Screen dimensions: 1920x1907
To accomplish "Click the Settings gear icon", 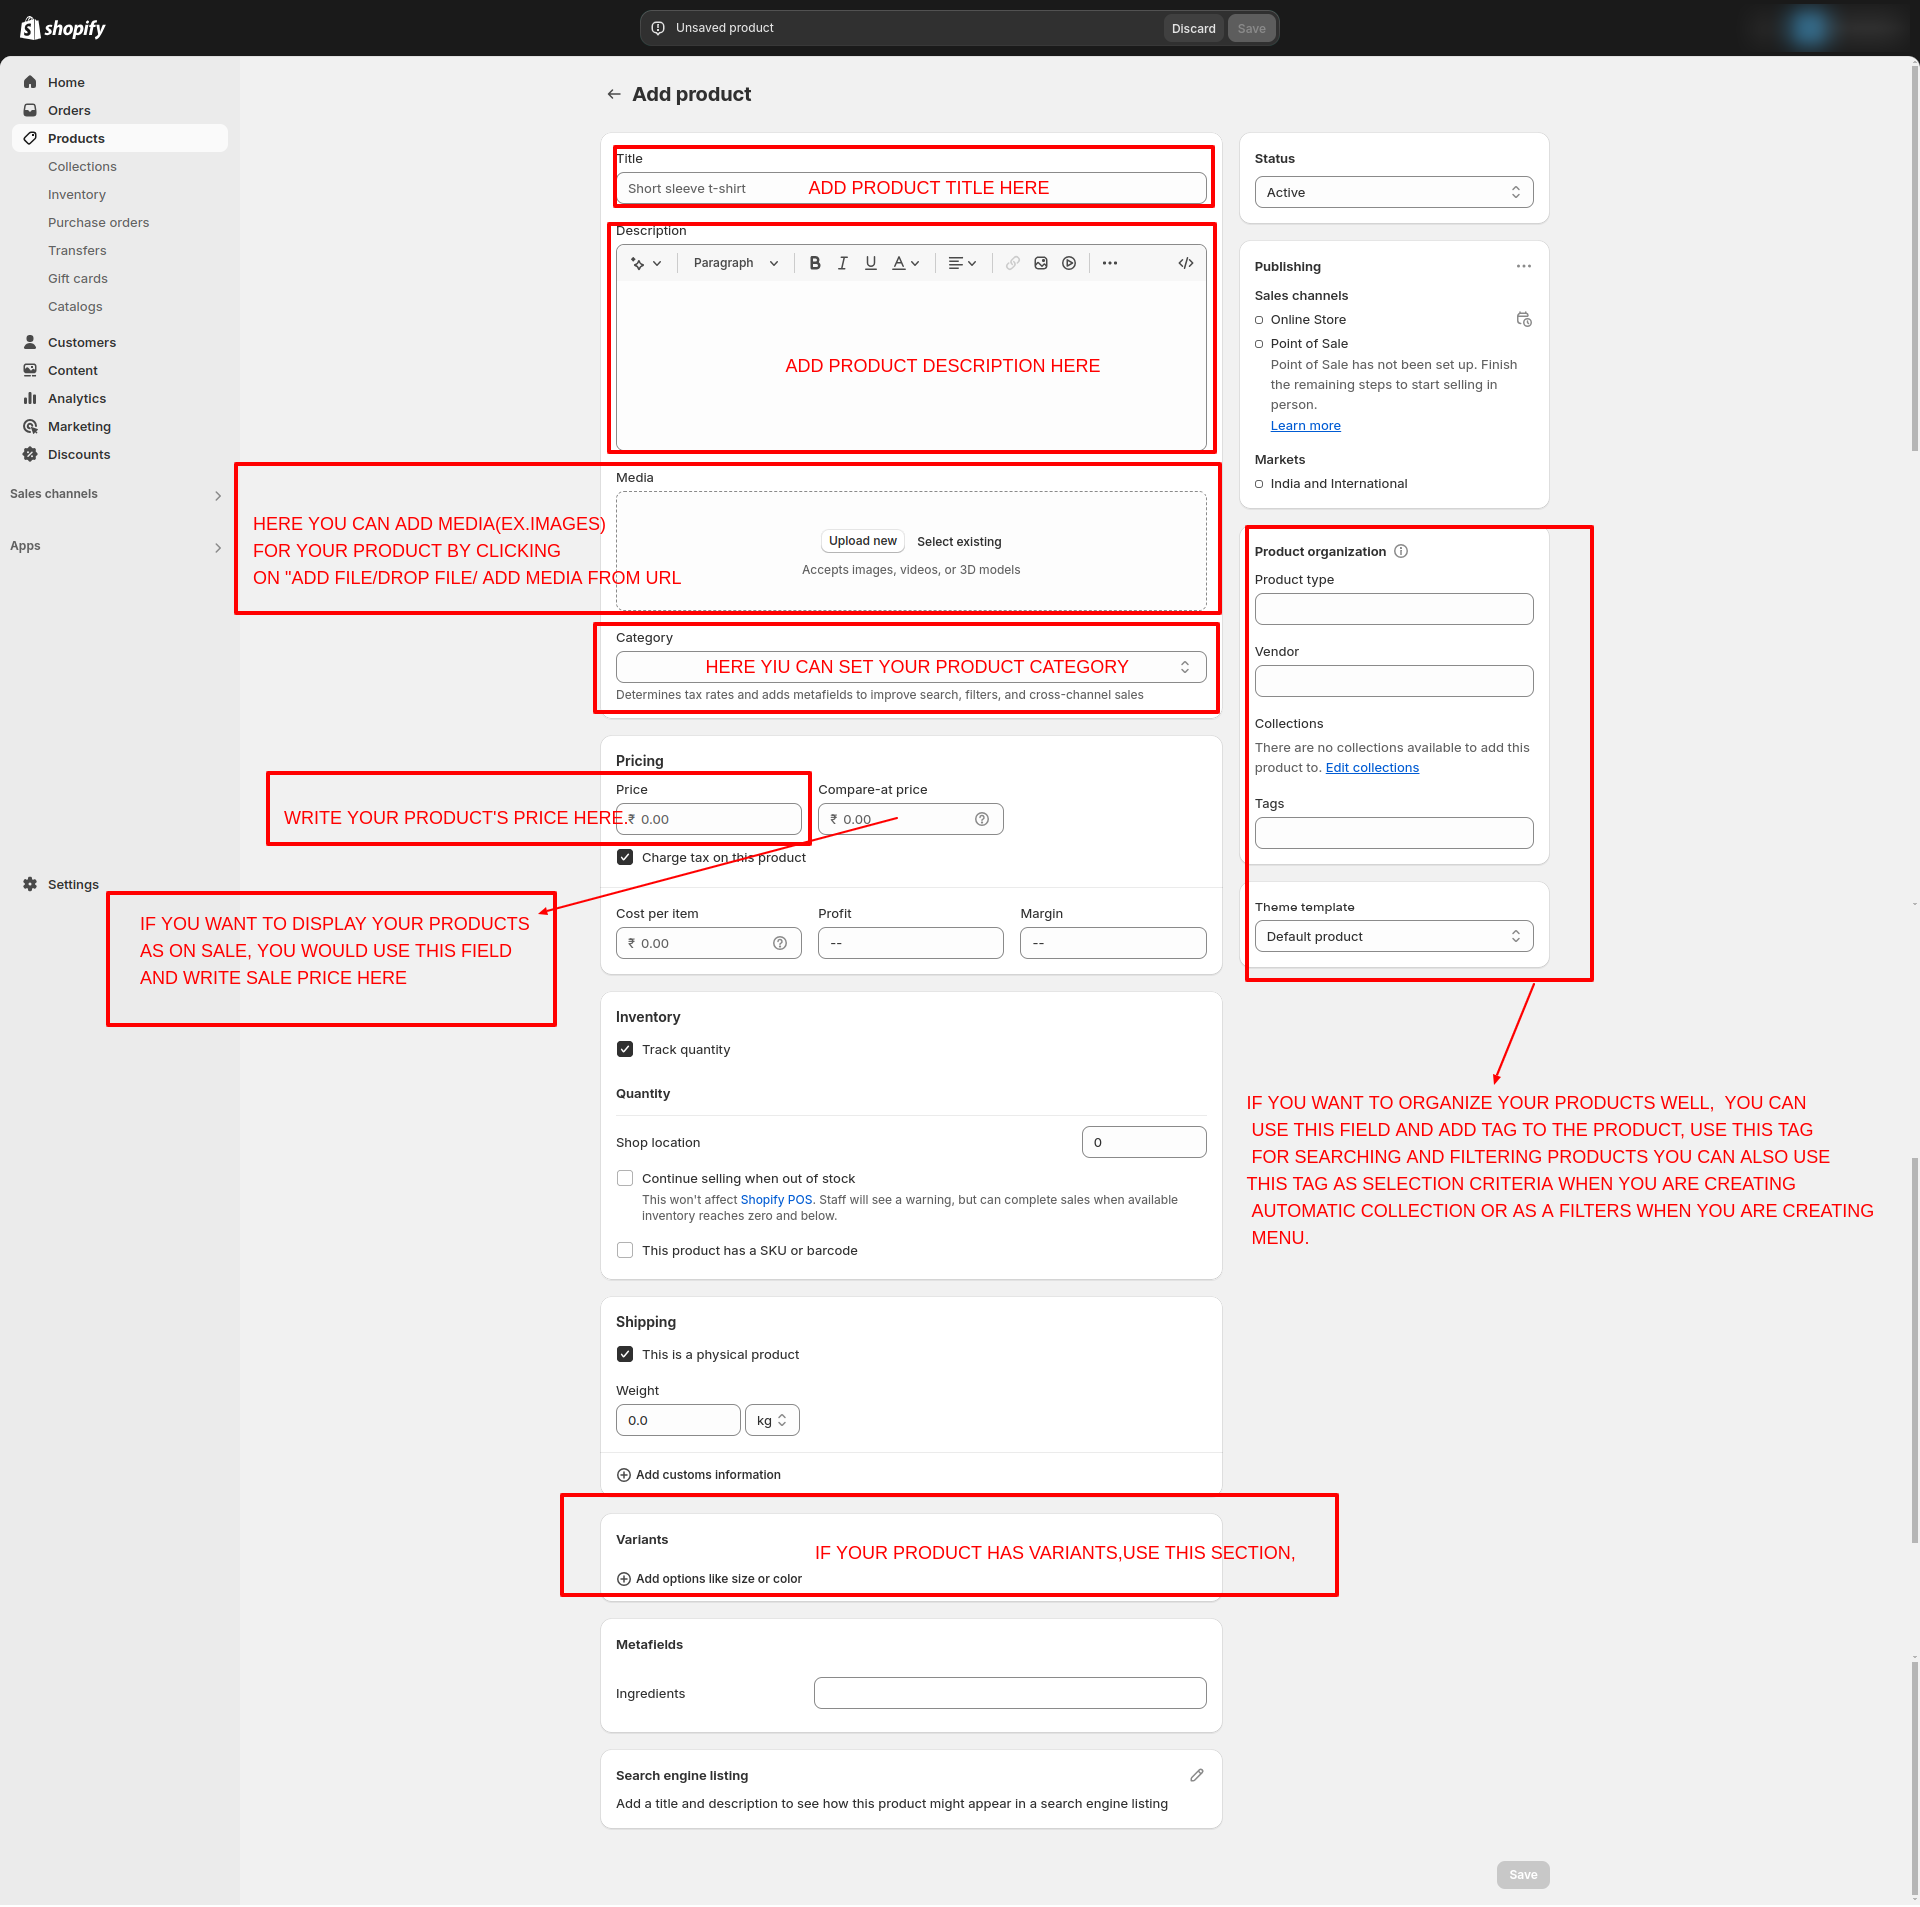I will 30,884.
